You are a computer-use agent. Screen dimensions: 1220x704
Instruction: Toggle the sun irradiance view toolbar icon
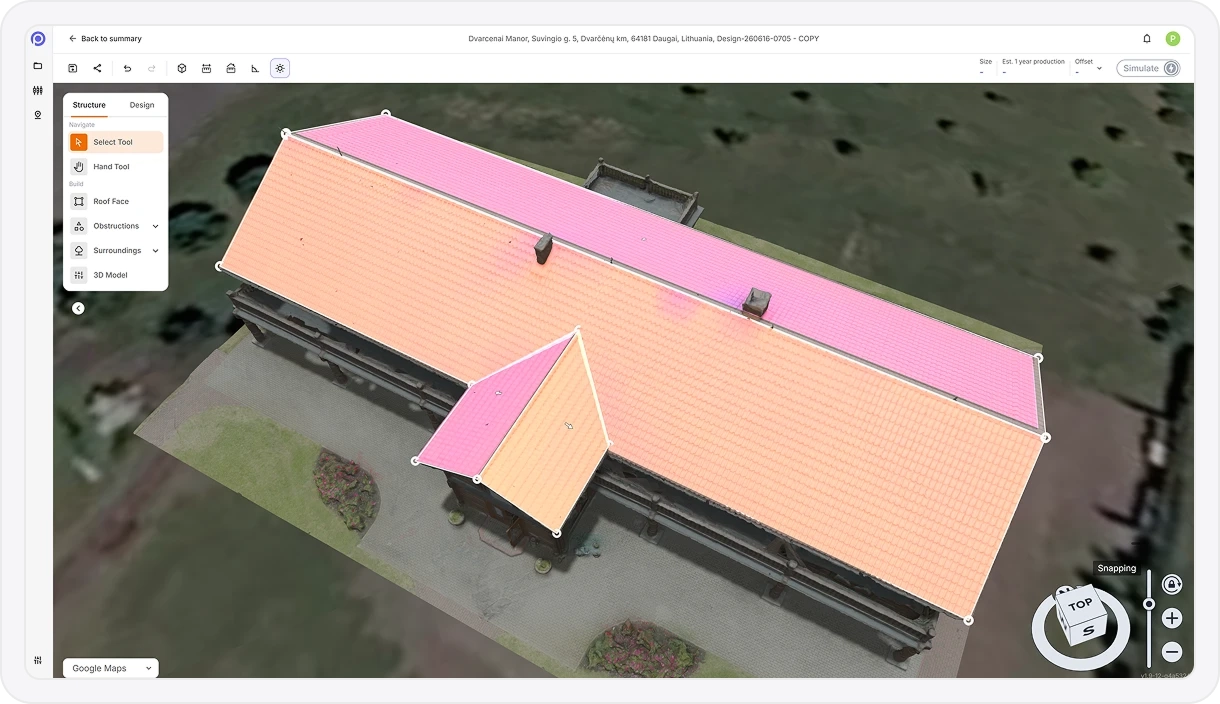point(280,68)
